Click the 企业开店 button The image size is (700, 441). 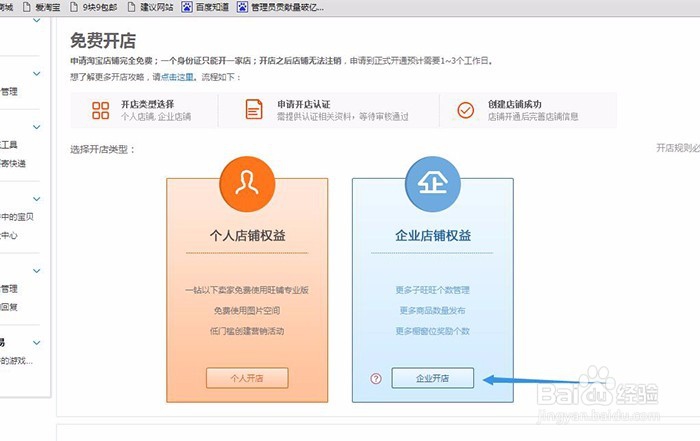coord(433,378)
